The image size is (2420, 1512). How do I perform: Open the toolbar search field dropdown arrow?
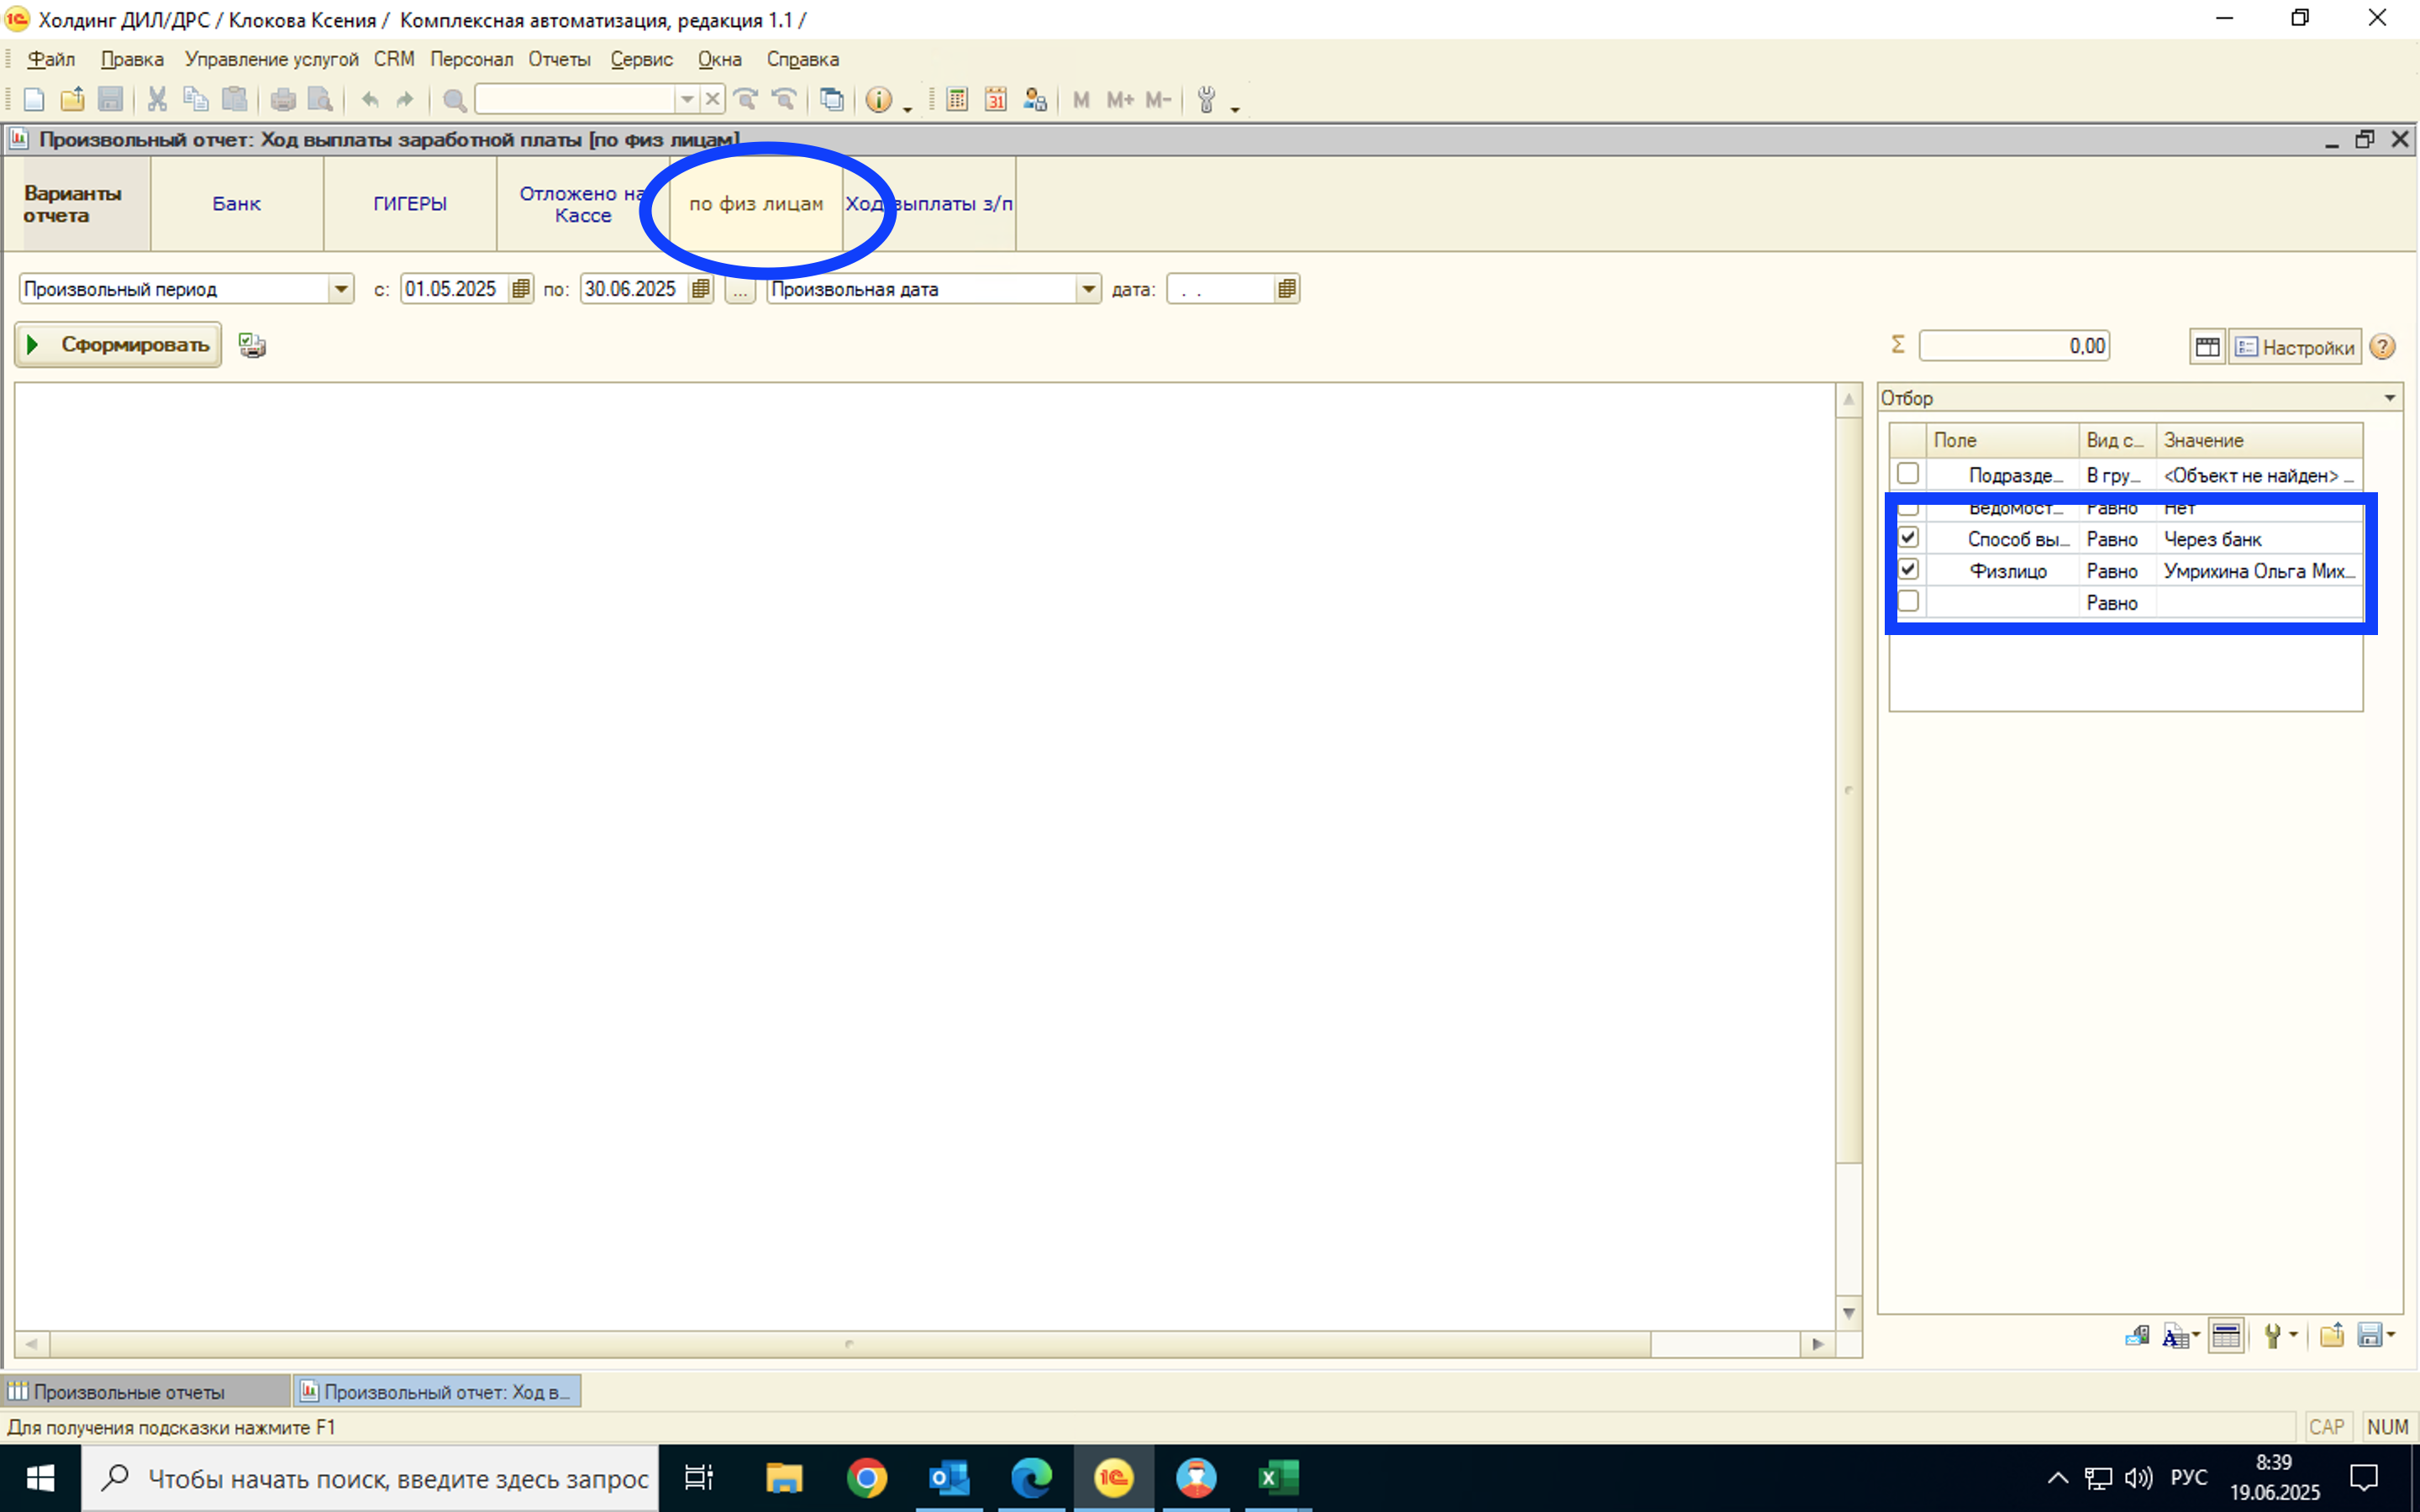point(687,99)
